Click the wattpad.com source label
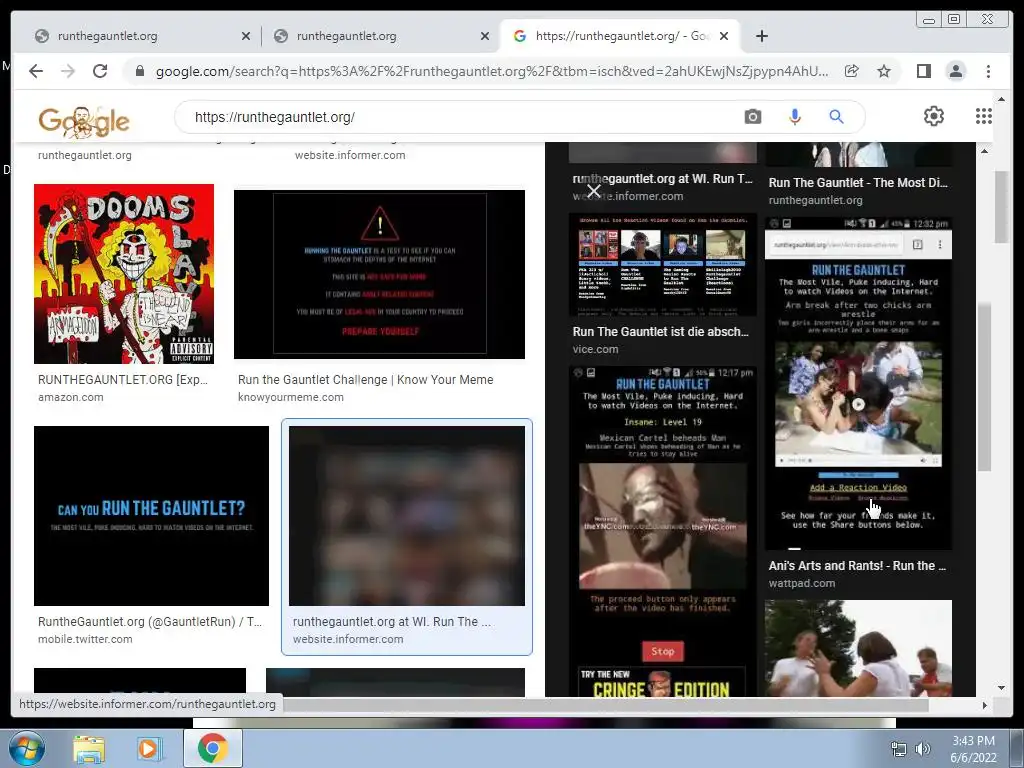 point(802,583)
